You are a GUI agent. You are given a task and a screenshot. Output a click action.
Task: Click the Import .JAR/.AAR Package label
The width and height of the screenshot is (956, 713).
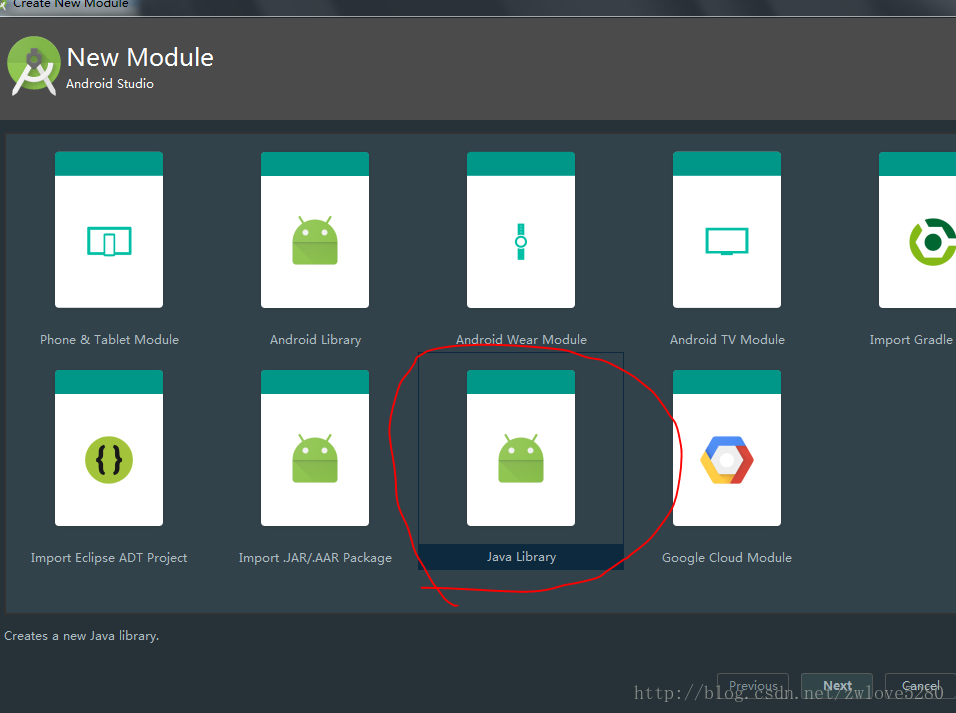click(x=315, y=558)
